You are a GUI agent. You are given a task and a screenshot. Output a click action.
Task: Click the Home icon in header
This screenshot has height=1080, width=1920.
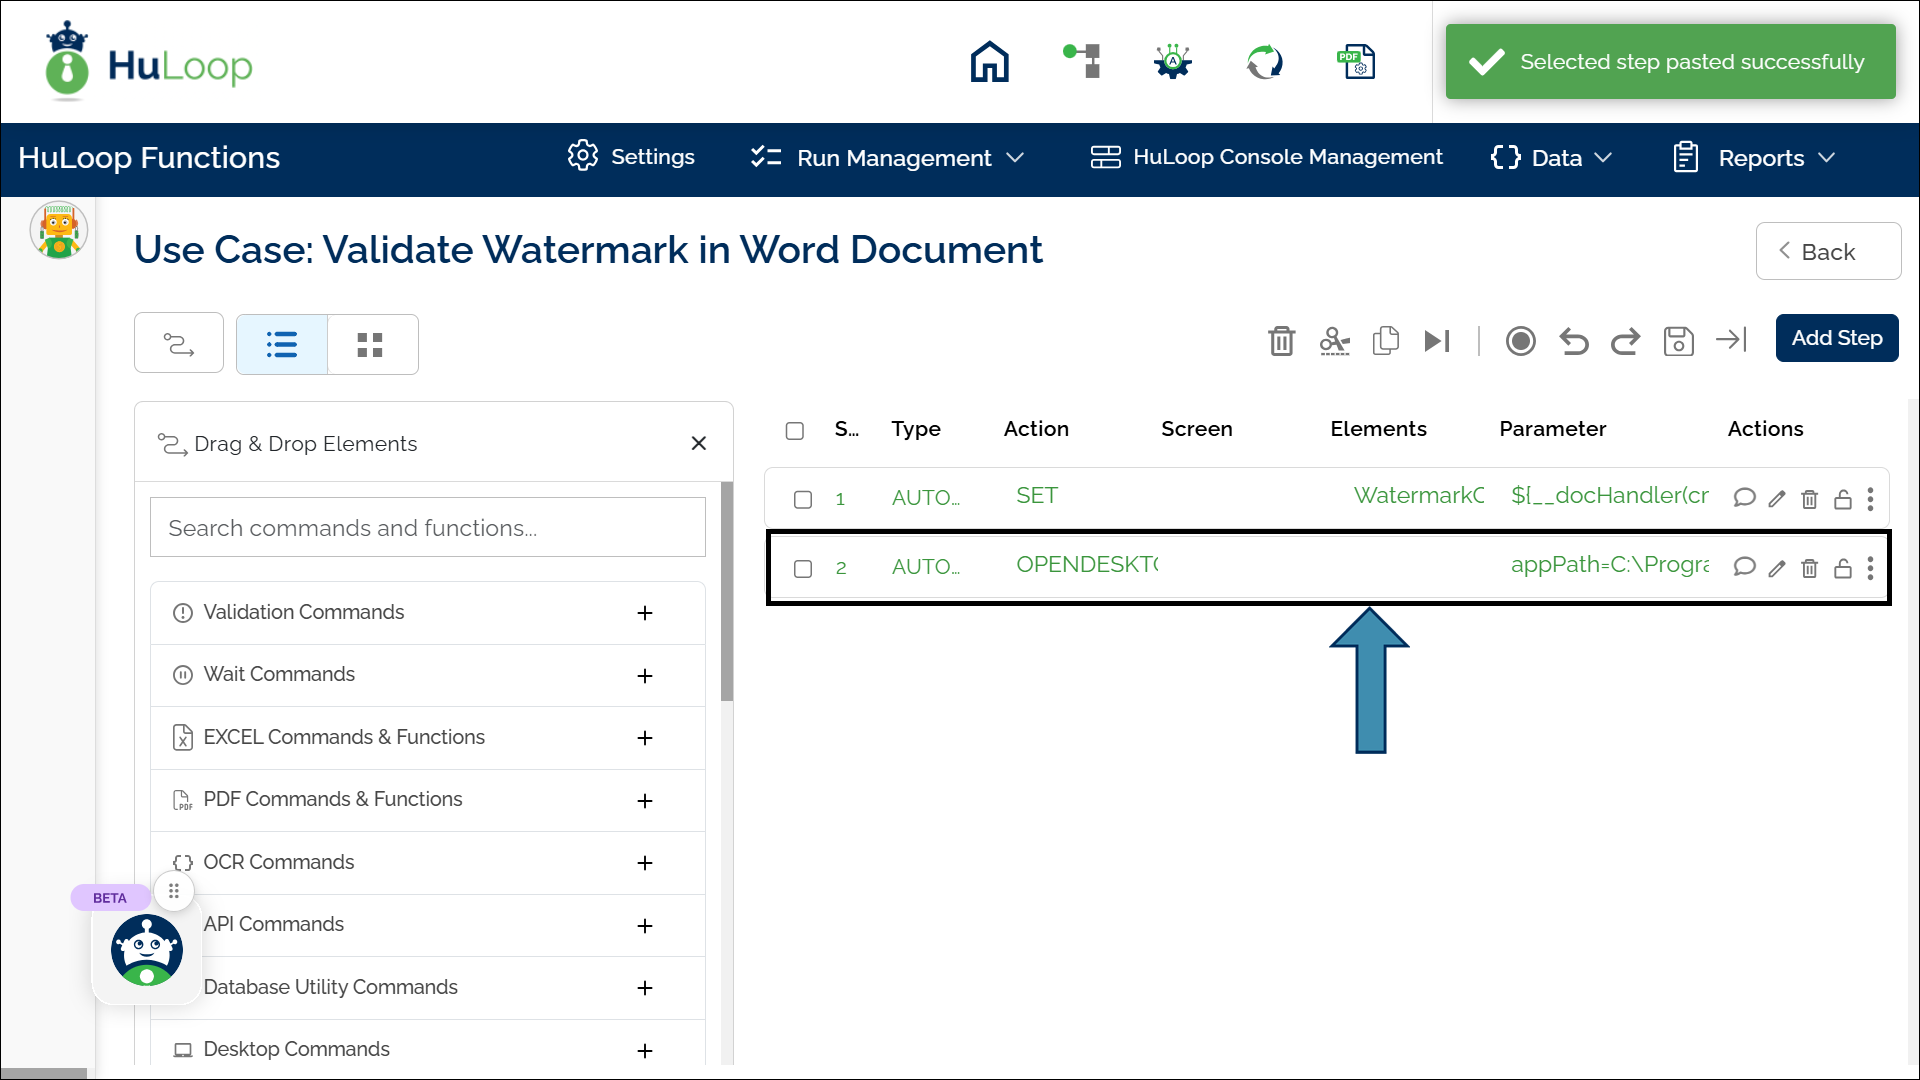[x=989, y=62]
